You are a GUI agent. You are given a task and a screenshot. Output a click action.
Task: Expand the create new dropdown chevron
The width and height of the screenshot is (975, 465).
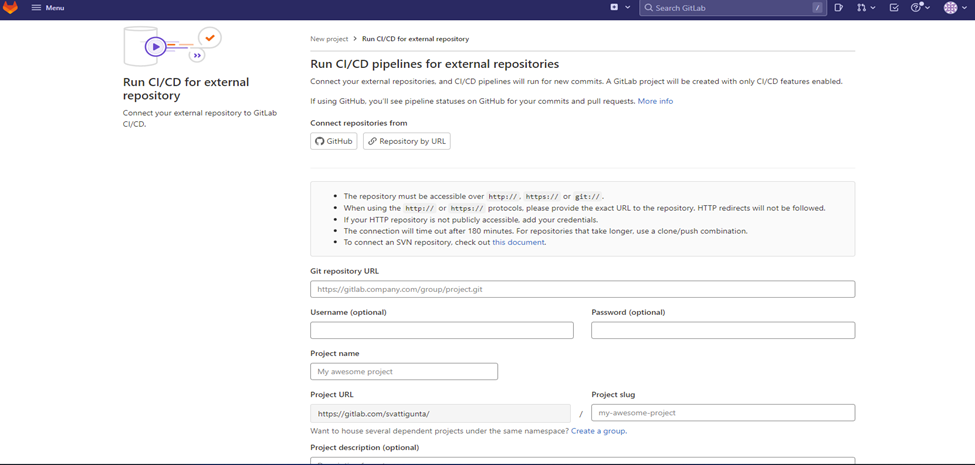pos(627,7)
